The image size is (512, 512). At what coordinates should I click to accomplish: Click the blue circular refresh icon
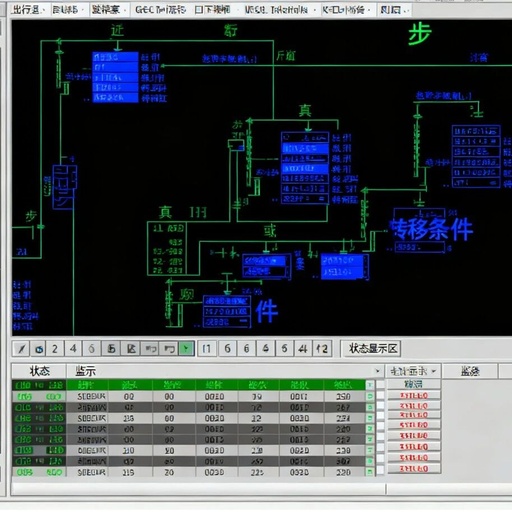tap(39, 349)
